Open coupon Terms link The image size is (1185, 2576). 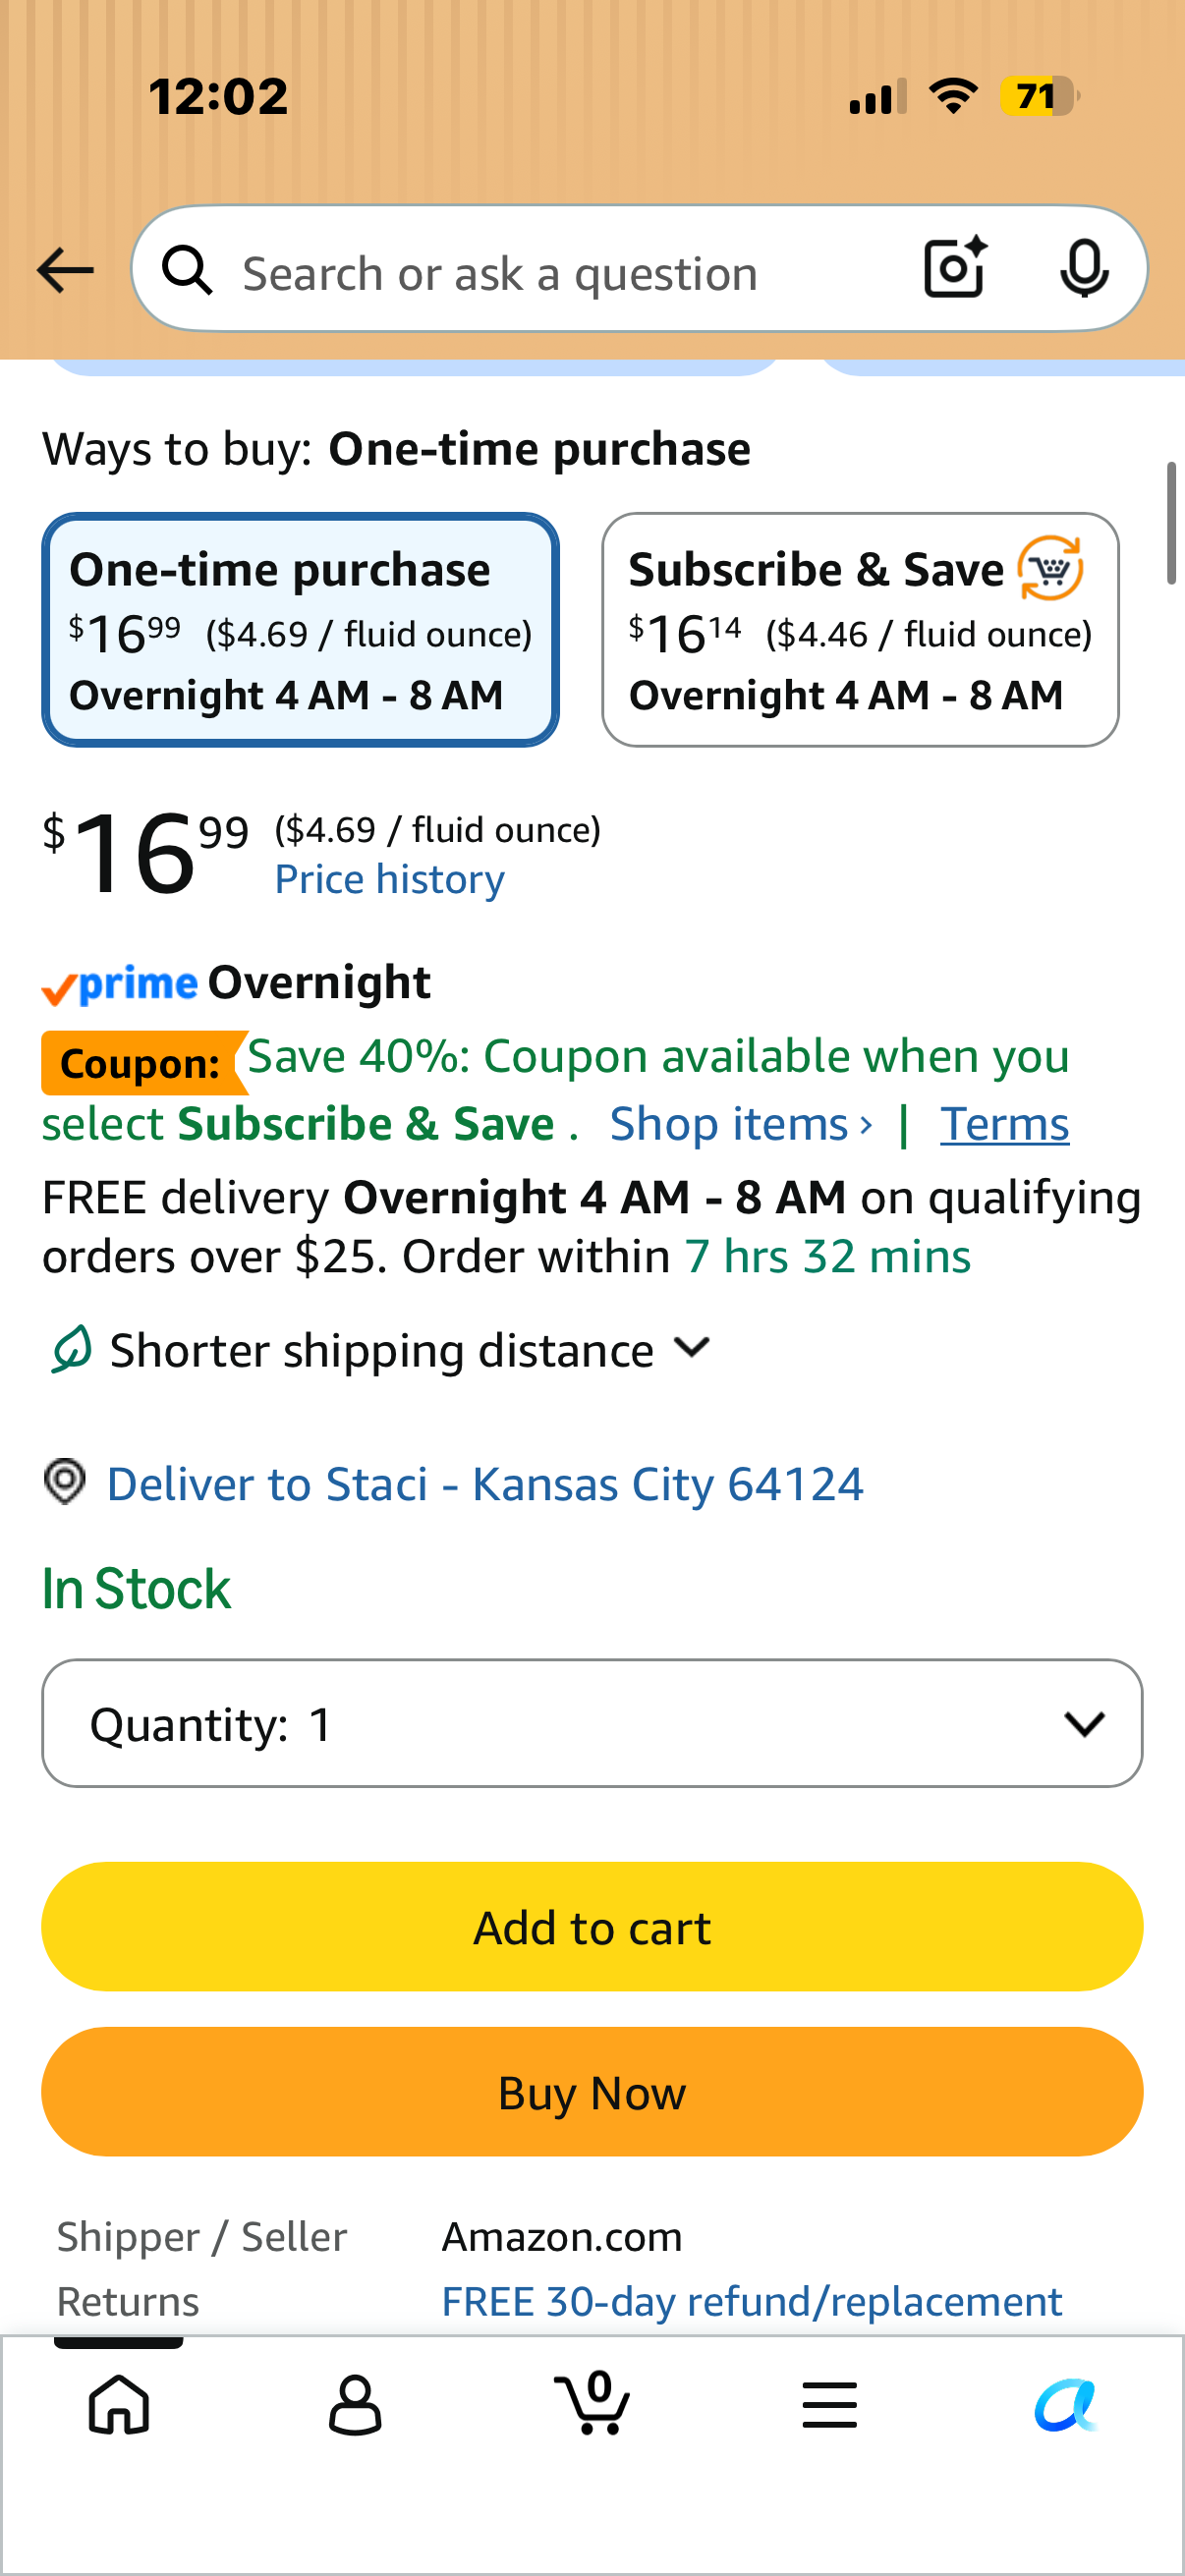[x=1004, y=1124]
